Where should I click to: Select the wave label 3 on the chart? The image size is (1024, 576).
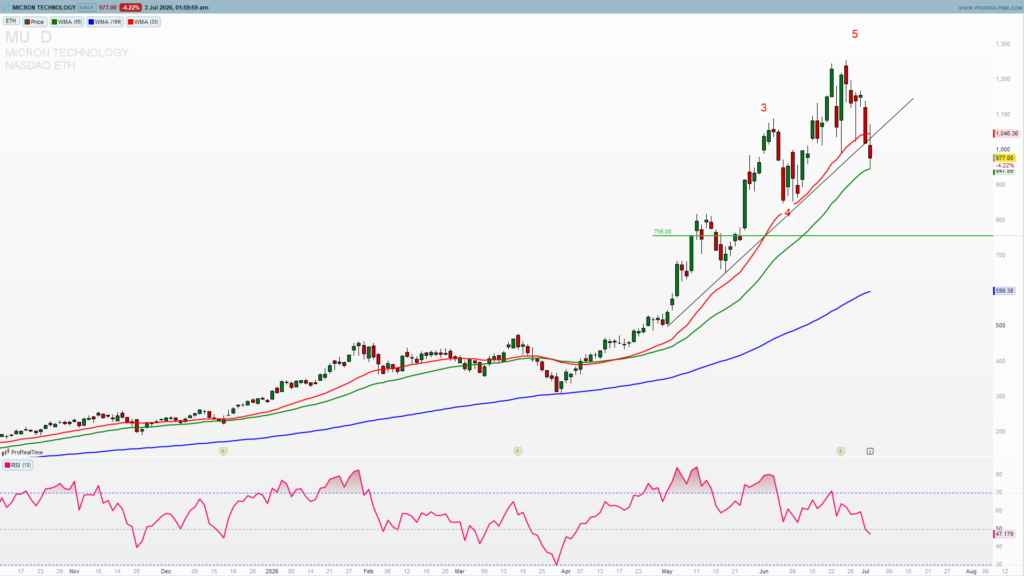[763, 108]
